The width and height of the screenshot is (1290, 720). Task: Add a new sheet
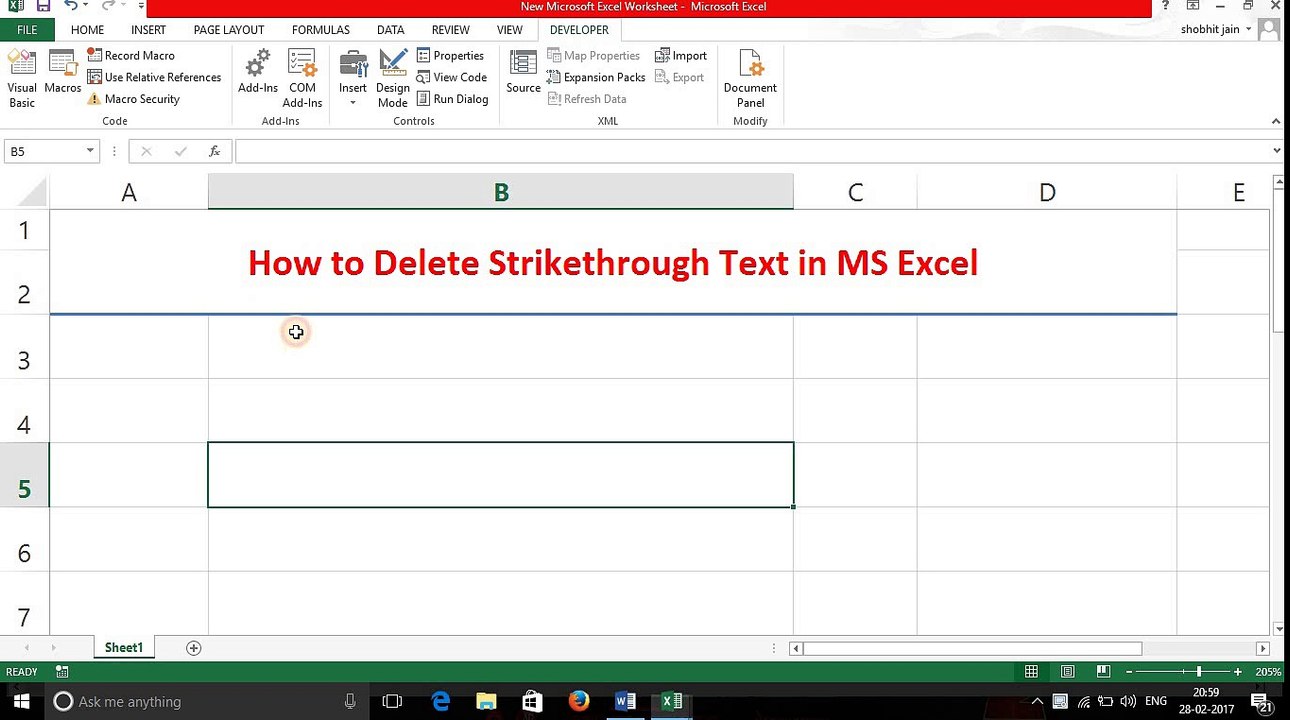tap(194, 648)
